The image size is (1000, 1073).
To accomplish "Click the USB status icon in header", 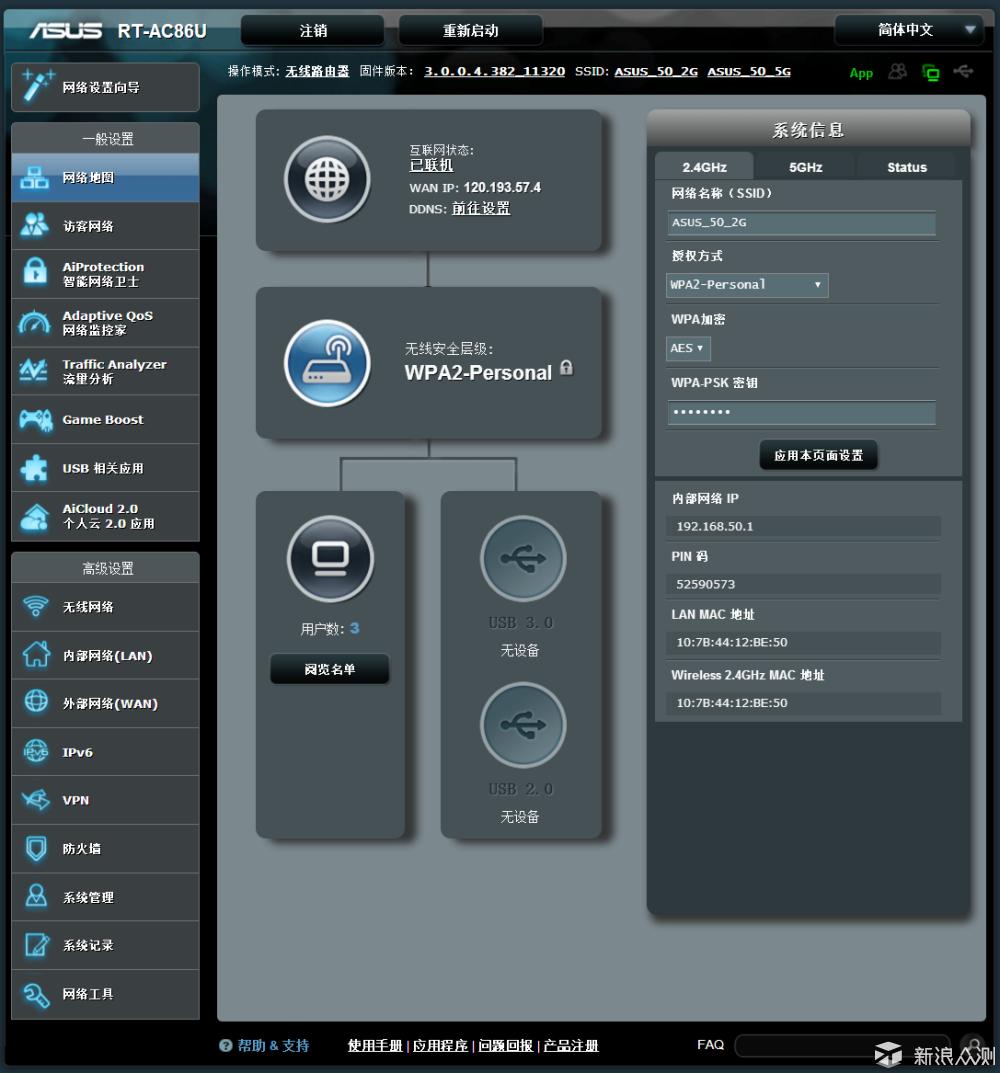I will tap(963, 72).
